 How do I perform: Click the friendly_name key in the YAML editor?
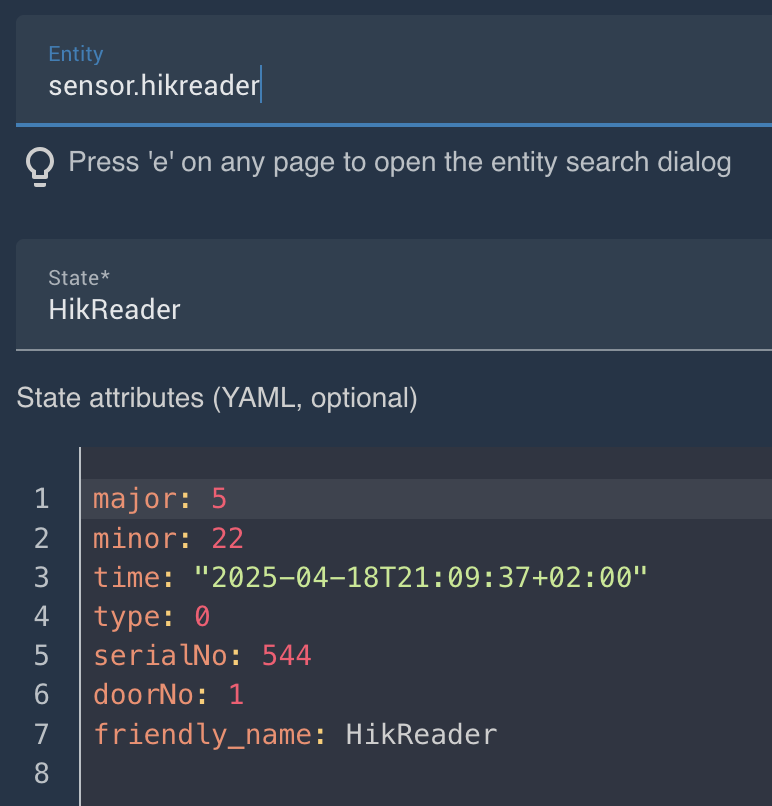click(x=203, y=735)
